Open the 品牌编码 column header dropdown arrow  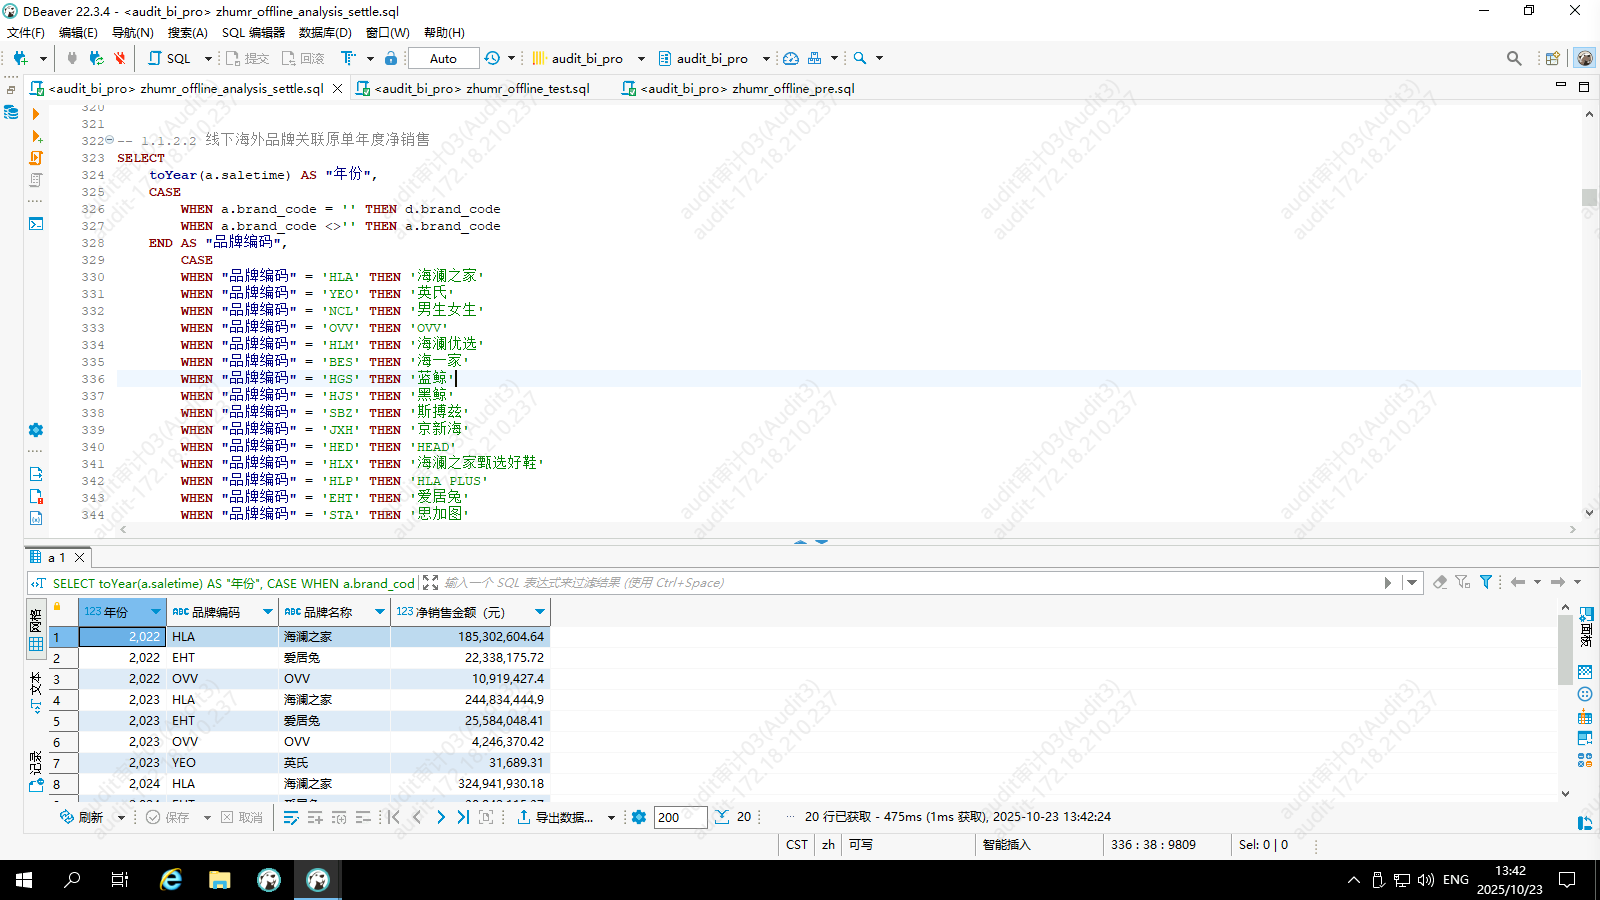tap(268, 611)
